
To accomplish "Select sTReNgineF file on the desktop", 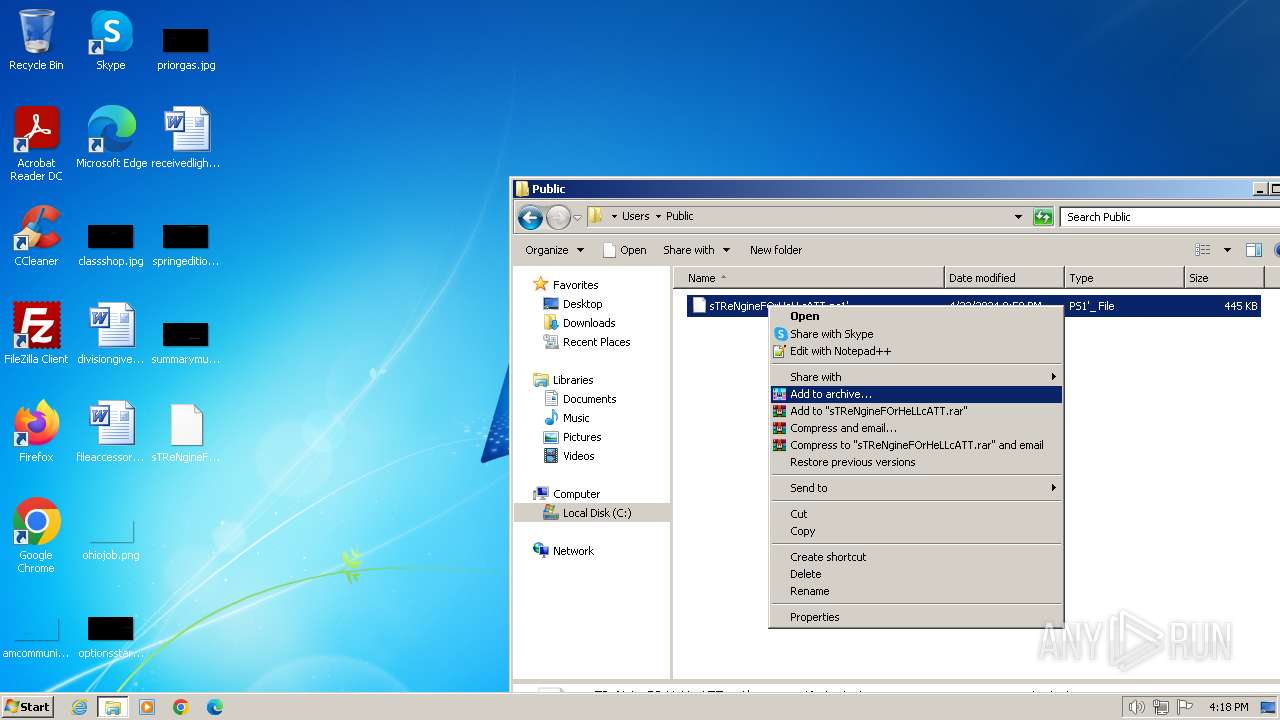I will [x=186, y=431].
